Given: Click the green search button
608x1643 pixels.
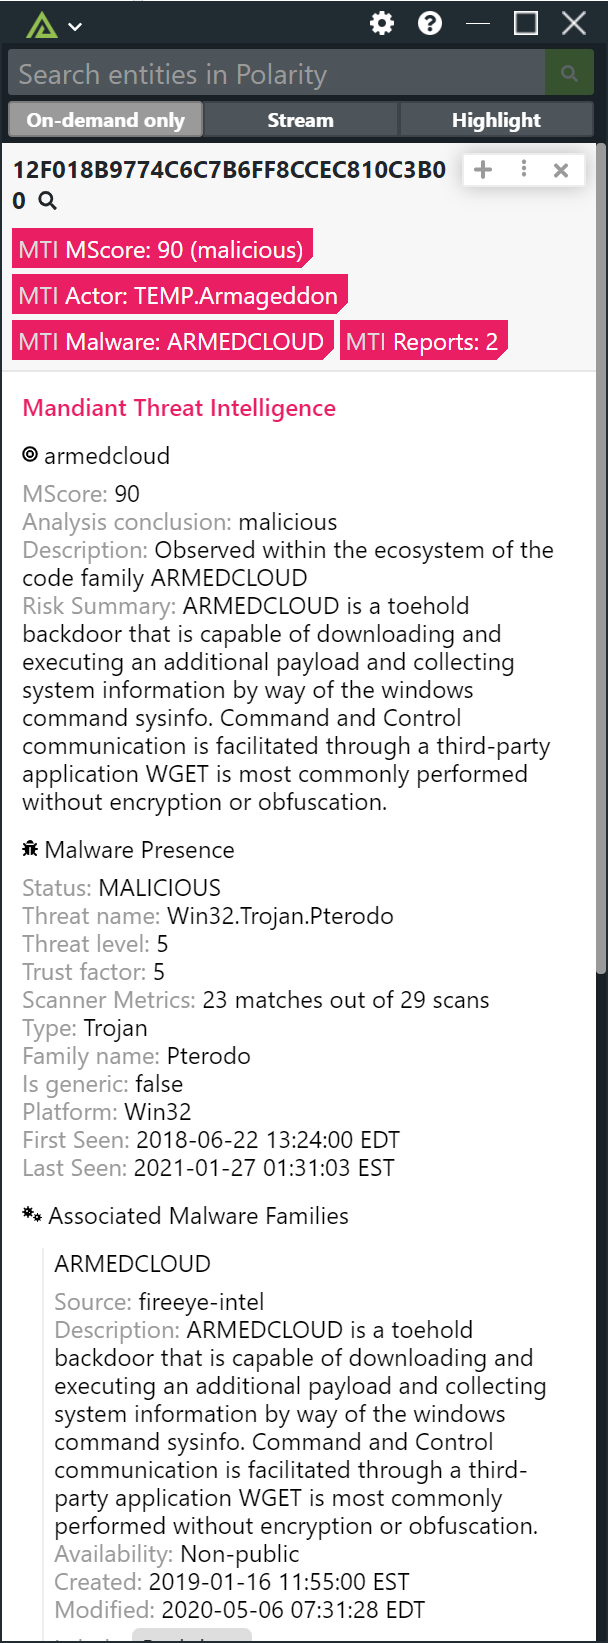Looking at the screenshot, I should coord(569,74).
